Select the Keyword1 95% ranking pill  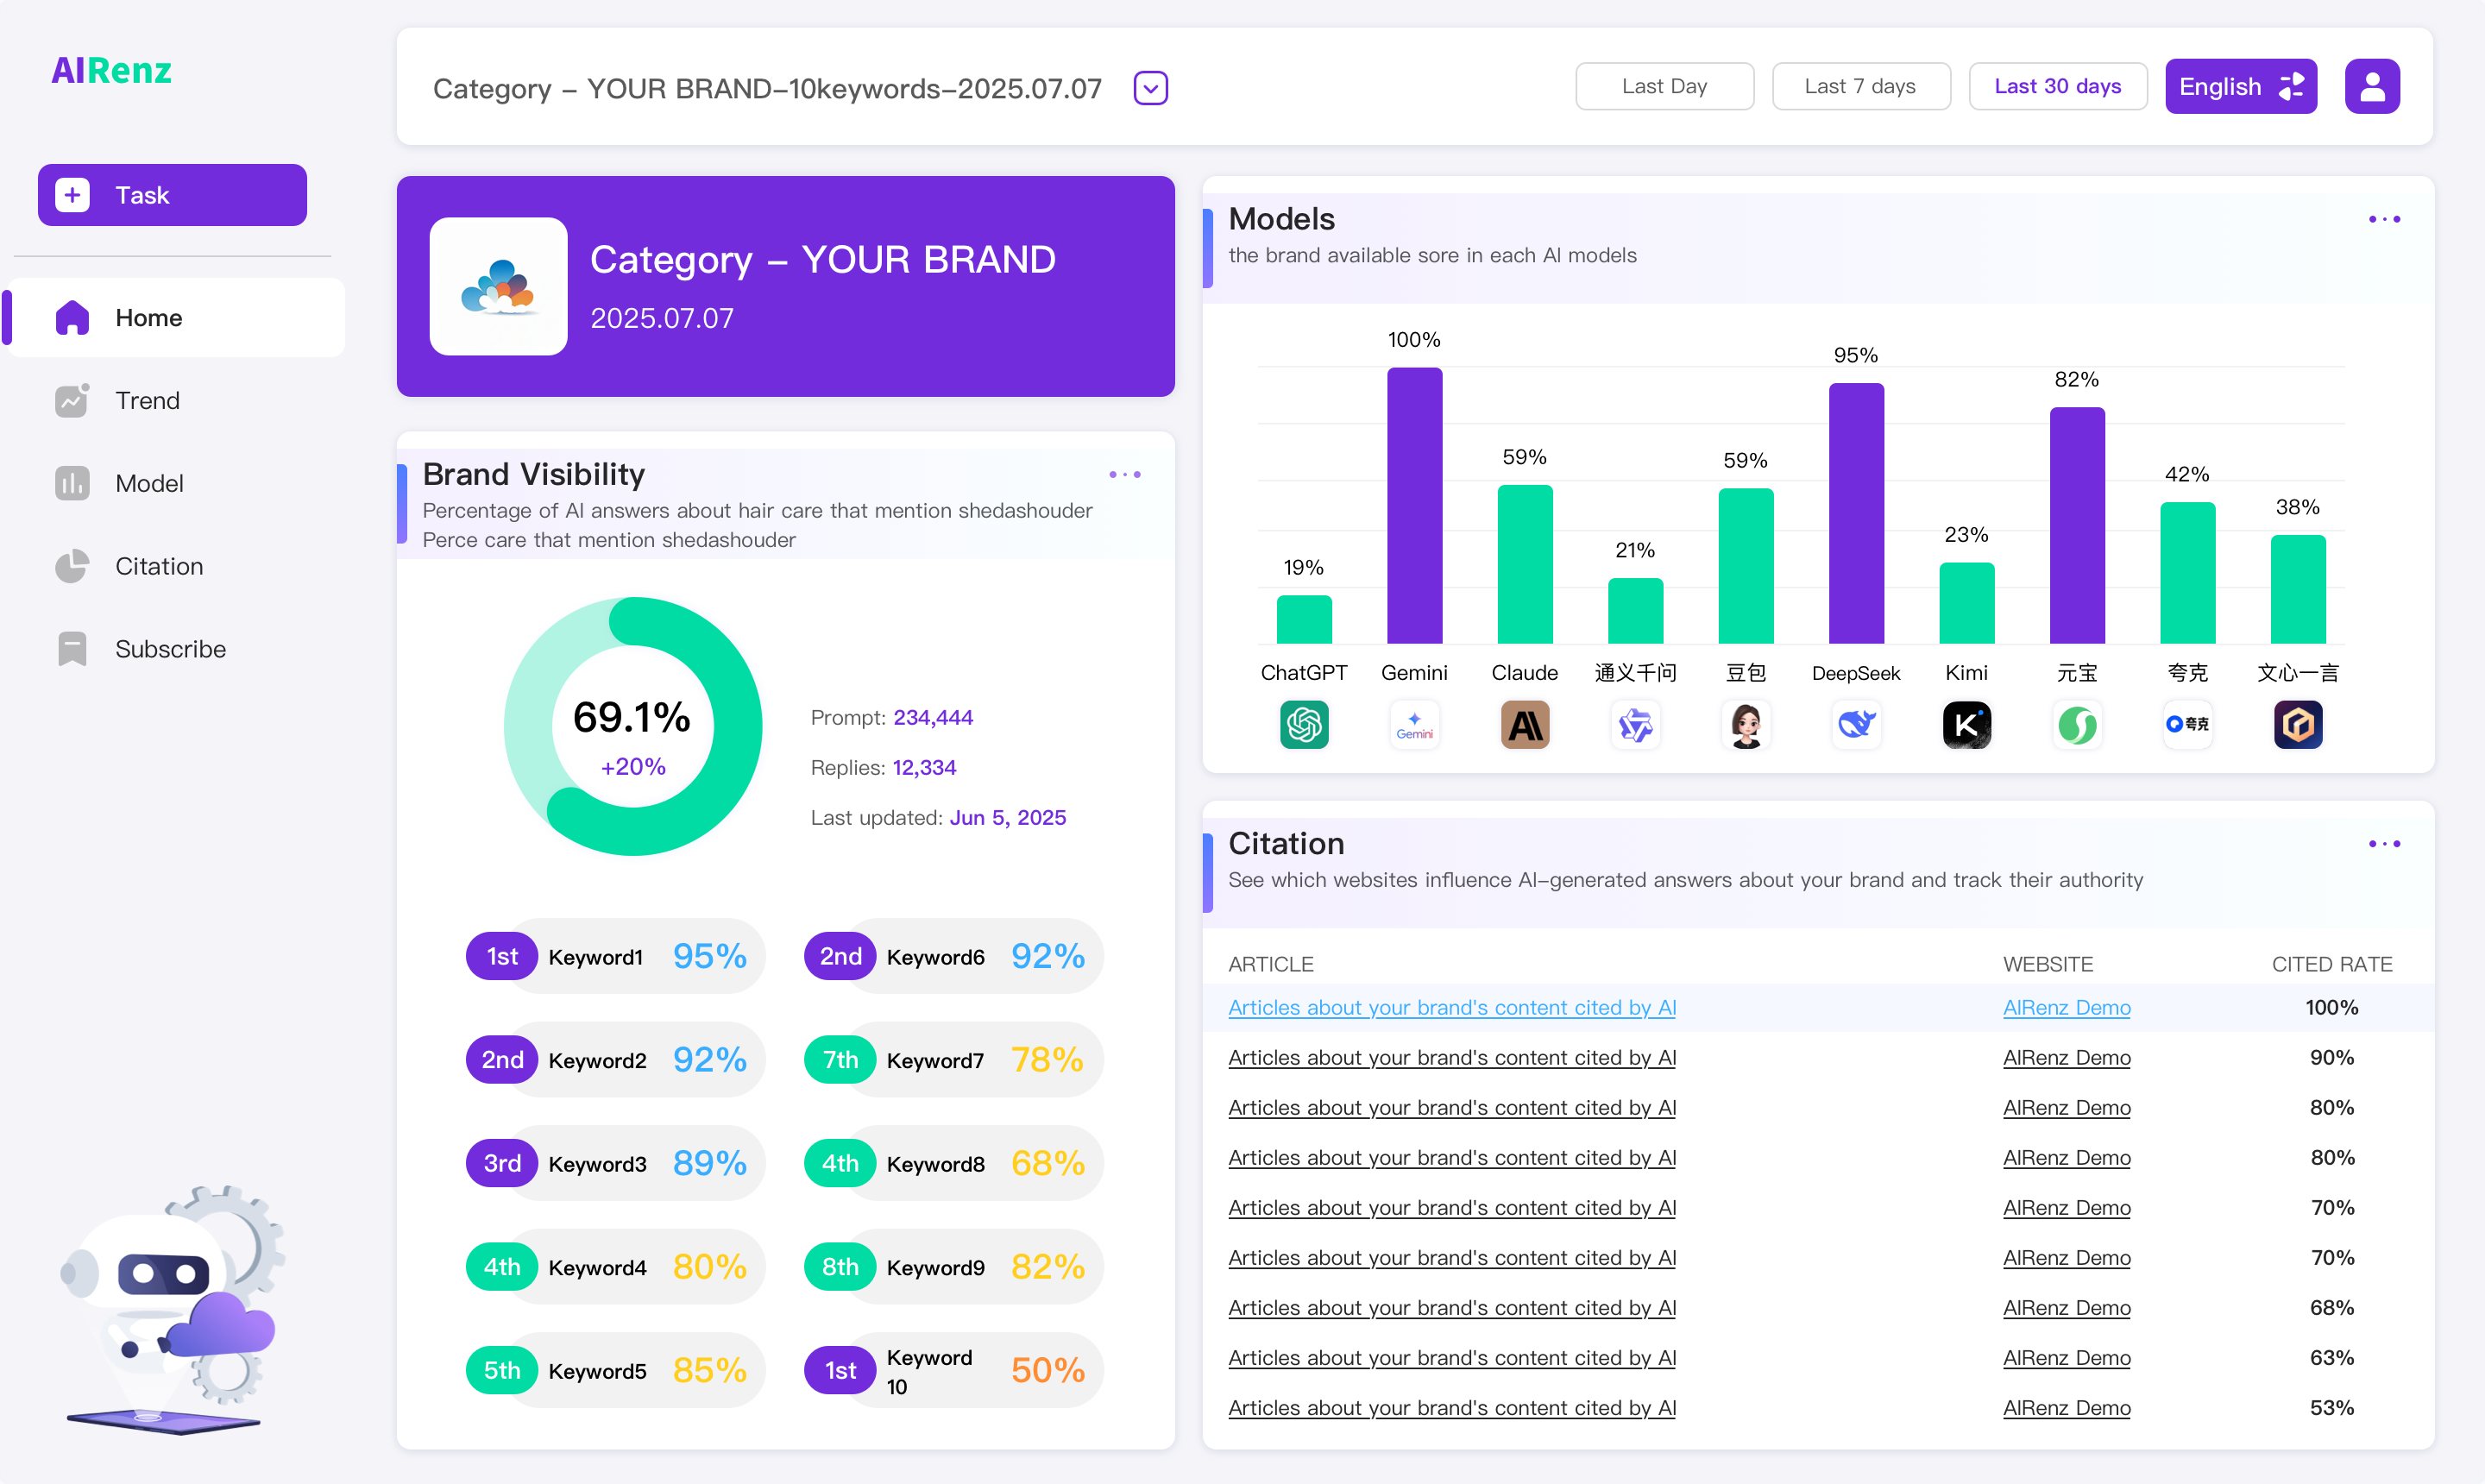(x=615, y=956)
